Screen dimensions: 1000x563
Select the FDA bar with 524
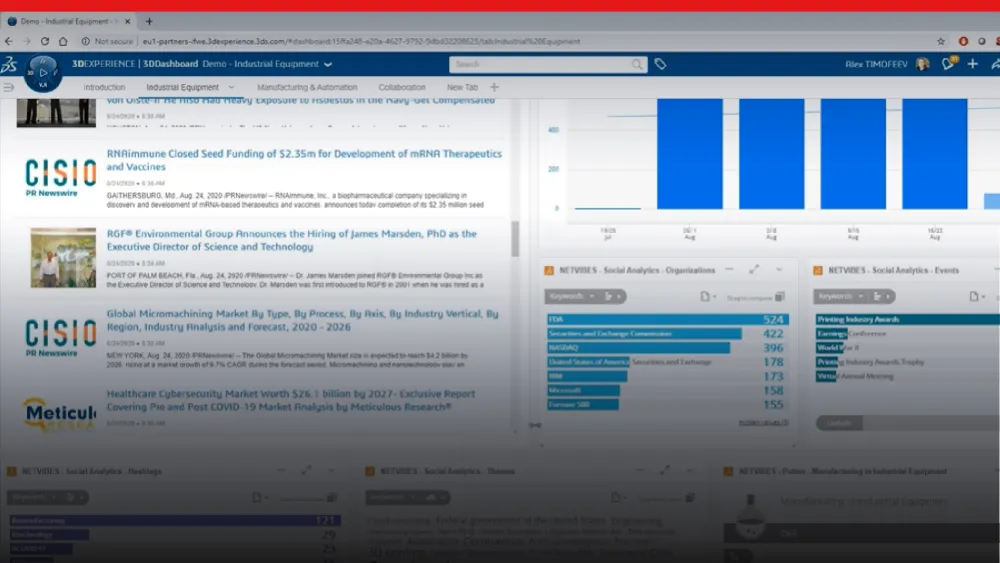[667, 319]
